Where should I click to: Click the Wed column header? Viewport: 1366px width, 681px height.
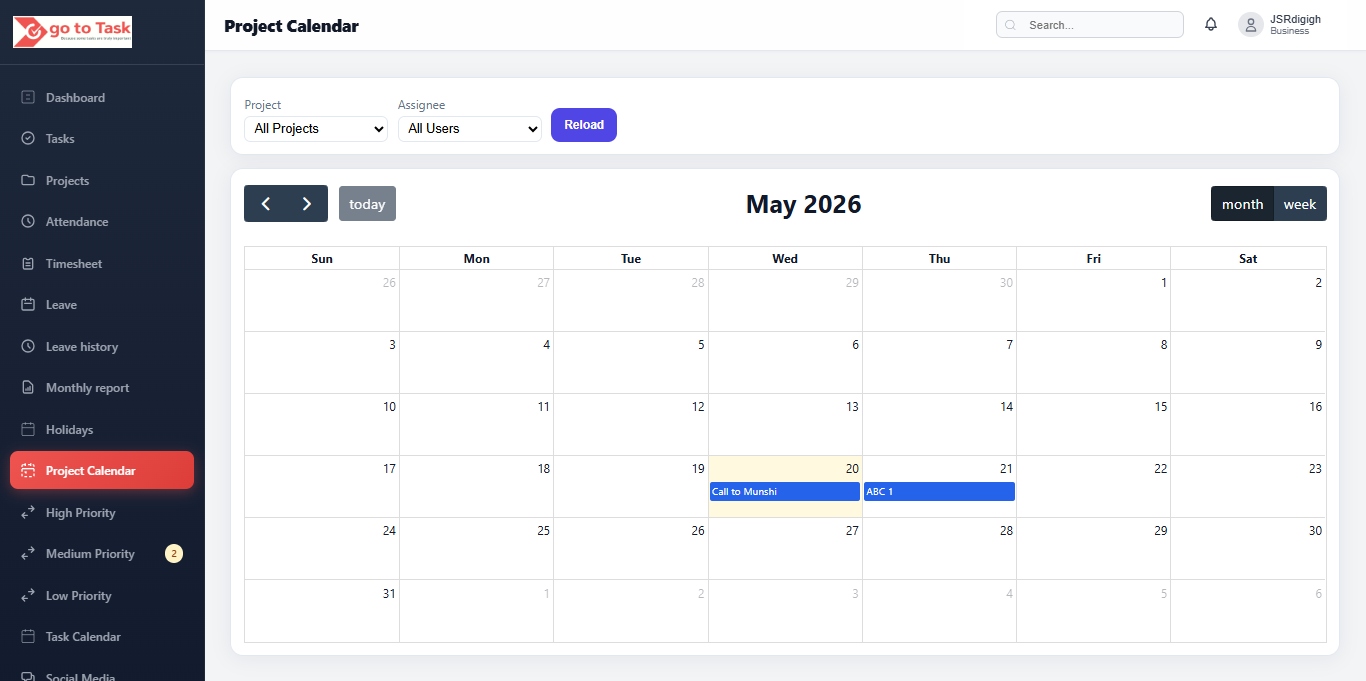(785, 259)
